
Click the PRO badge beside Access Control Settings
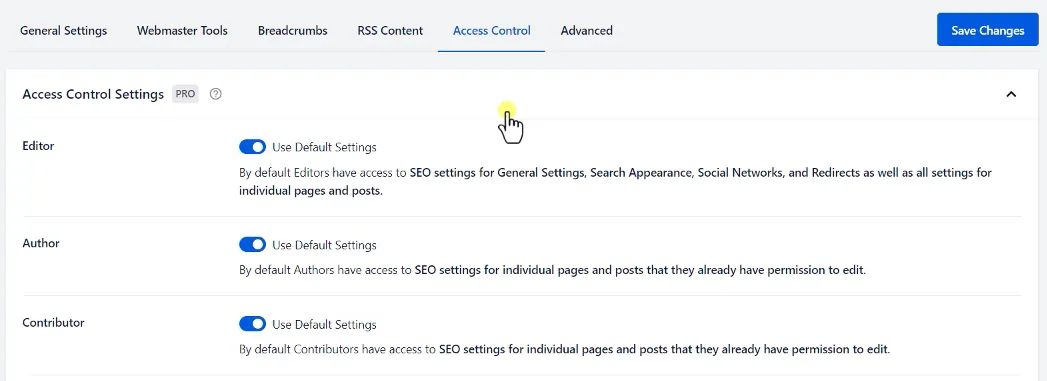[186, 94]
